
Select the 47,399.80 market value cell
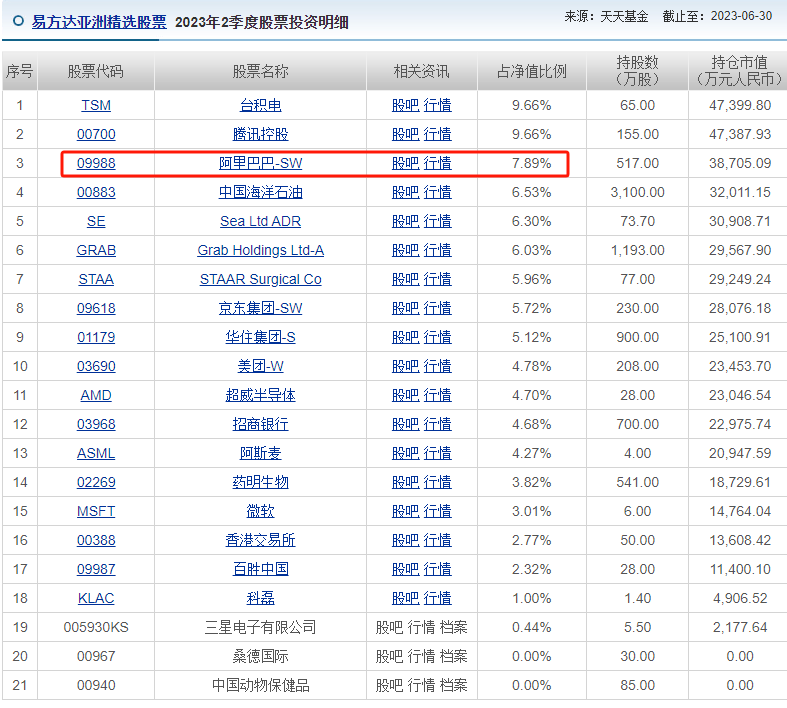pyautogui.click(x=740, y=105)
